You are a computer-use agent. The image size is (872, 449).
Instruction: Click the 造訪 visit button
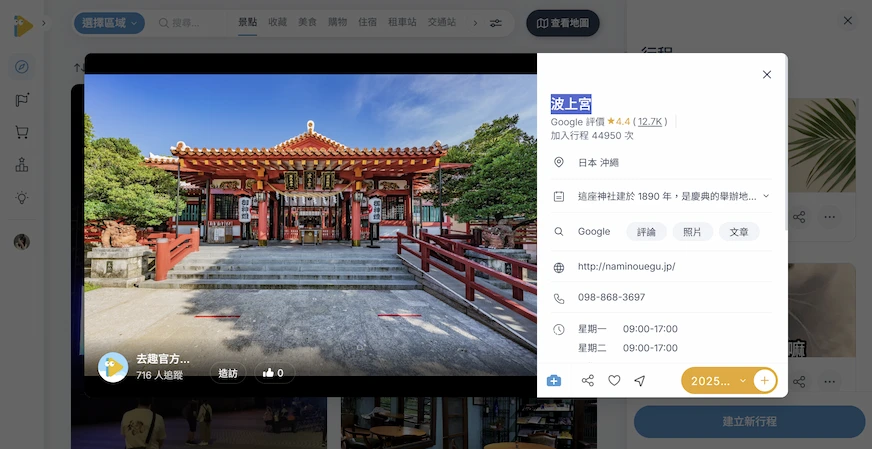(x=227, y=373)
